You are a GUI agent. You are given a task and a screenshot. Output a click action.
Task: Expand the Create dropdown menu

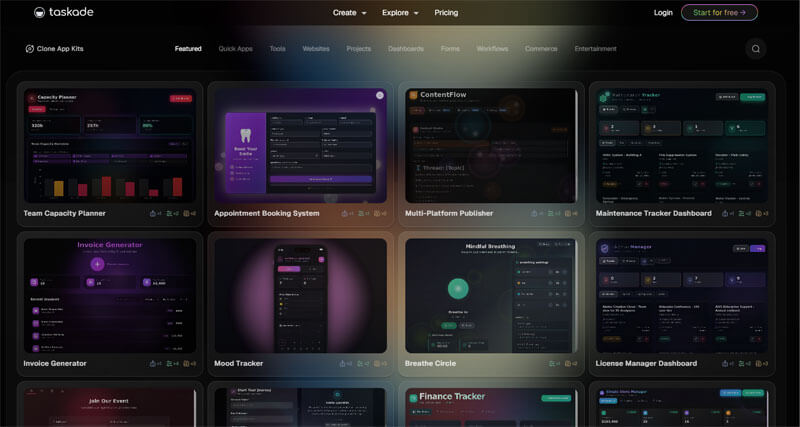point(349,13)
